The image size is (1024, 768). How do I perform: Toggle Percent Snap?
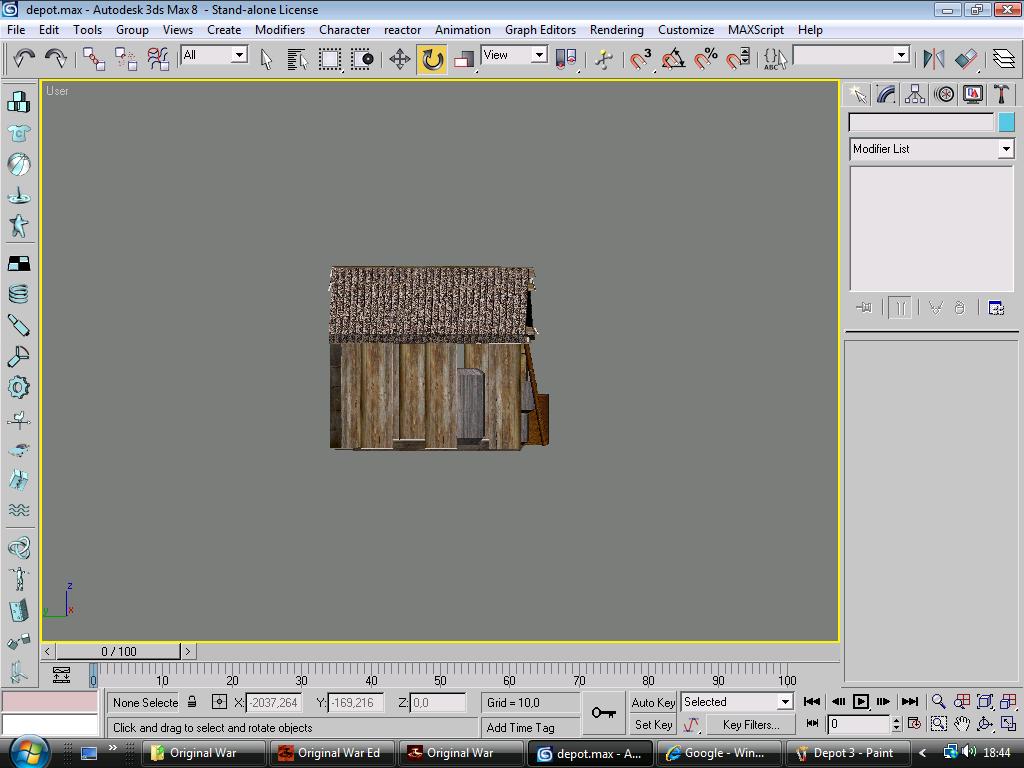(x=706, y=59)
